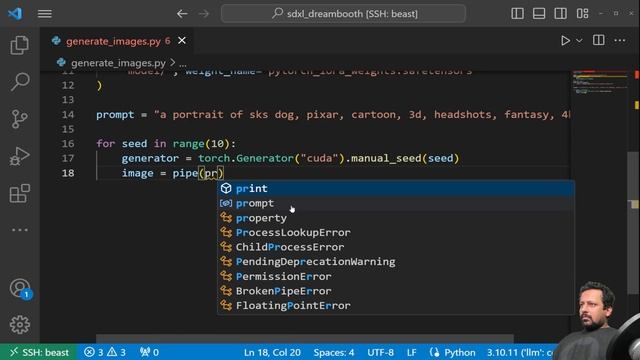640x360 pixels.
Task: Select the ChildProcessError suggestion
Action: (x=396, y=247)
